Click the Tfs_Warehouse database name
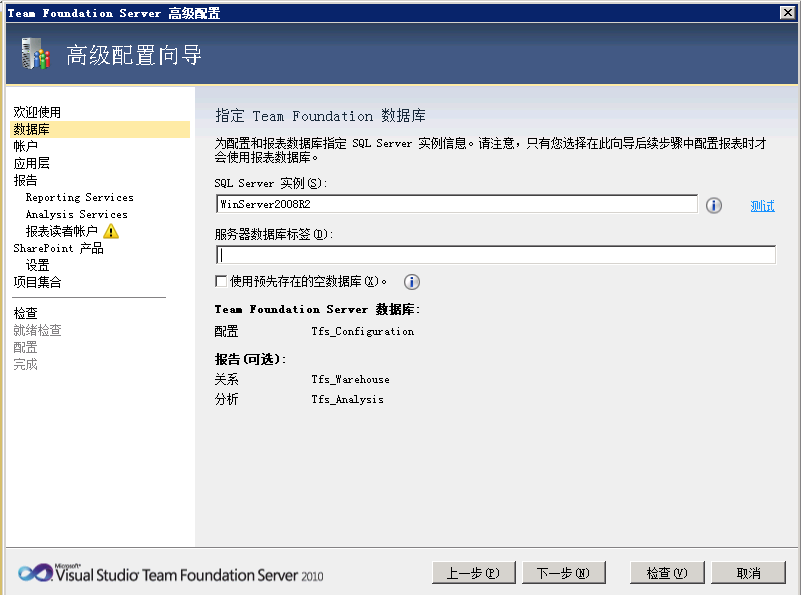 350,379
